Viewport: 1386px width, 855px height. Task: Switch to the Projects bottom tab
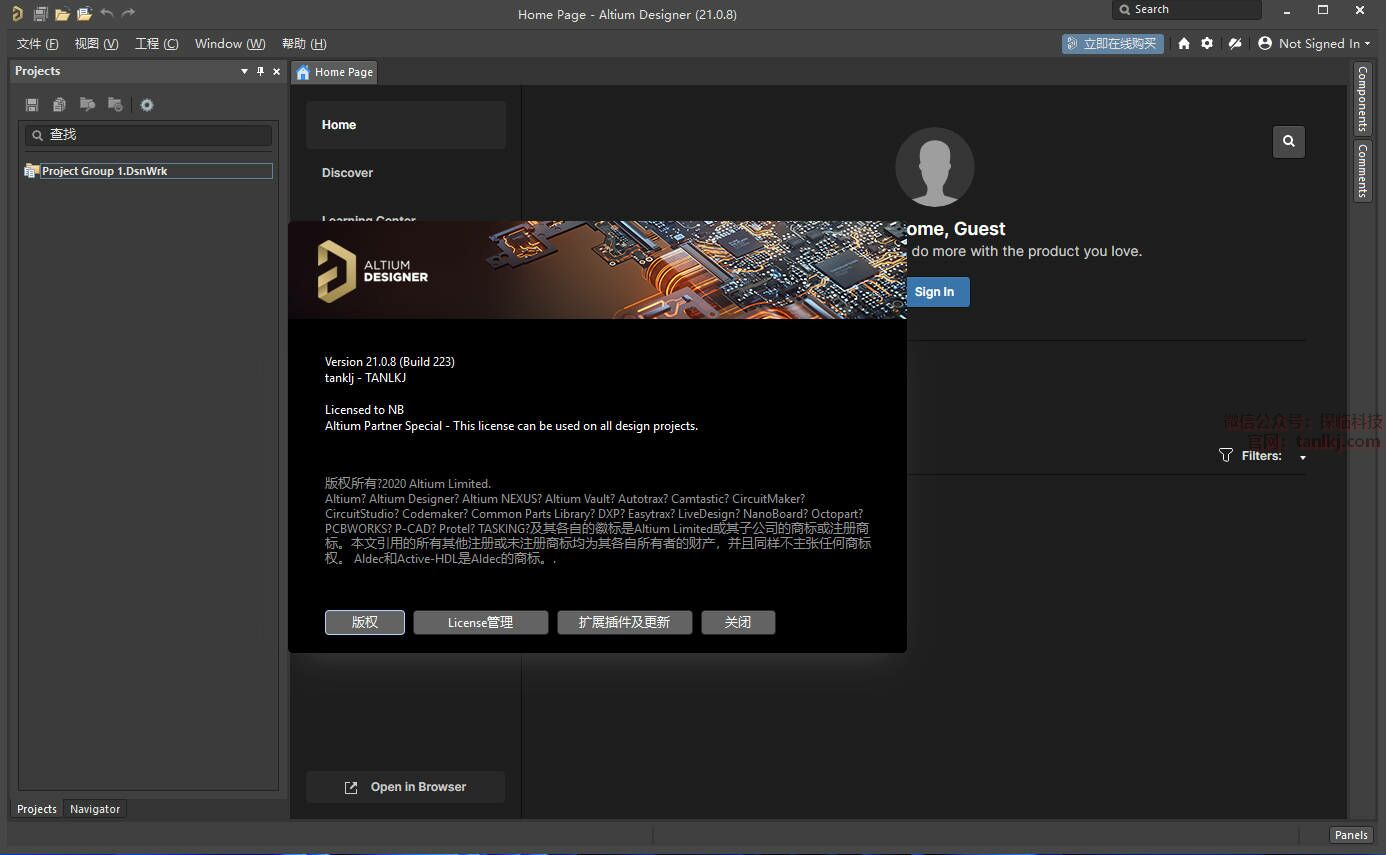[37, 809]
